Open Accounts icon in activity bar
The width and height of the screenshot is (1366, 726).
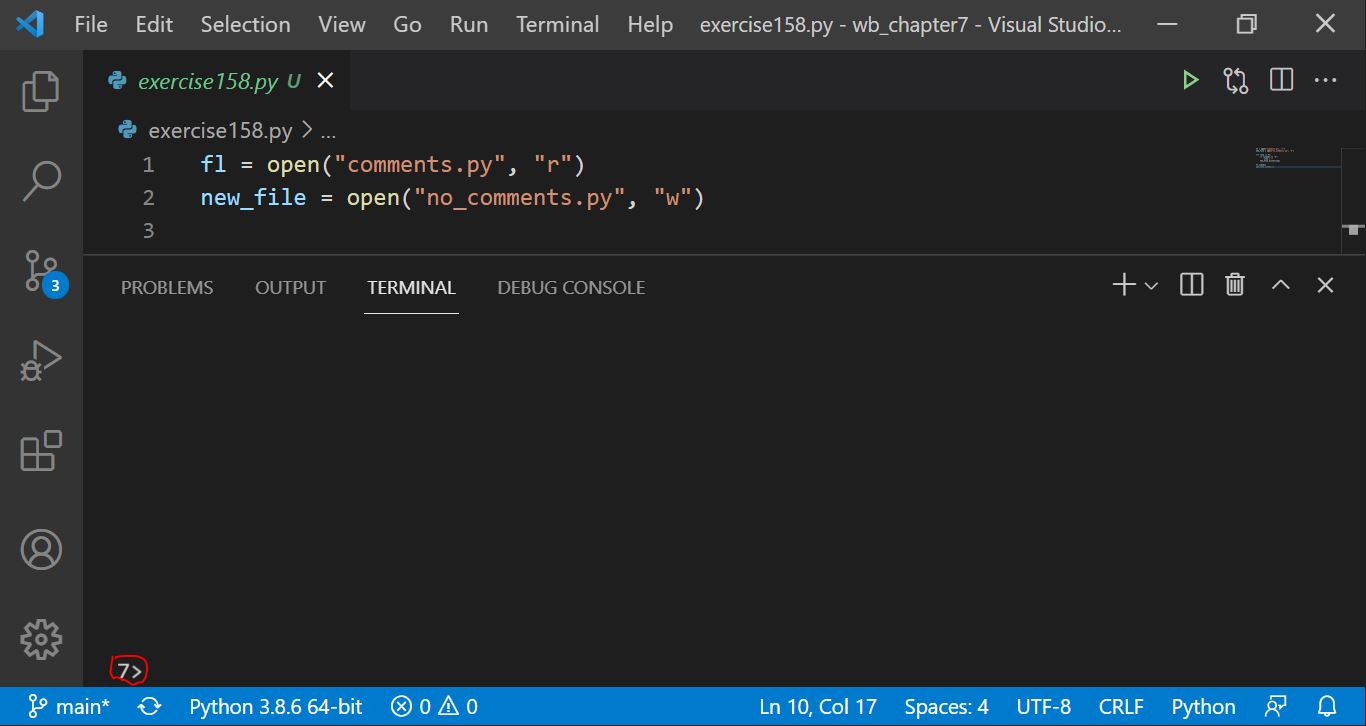(x=41, y=549)
